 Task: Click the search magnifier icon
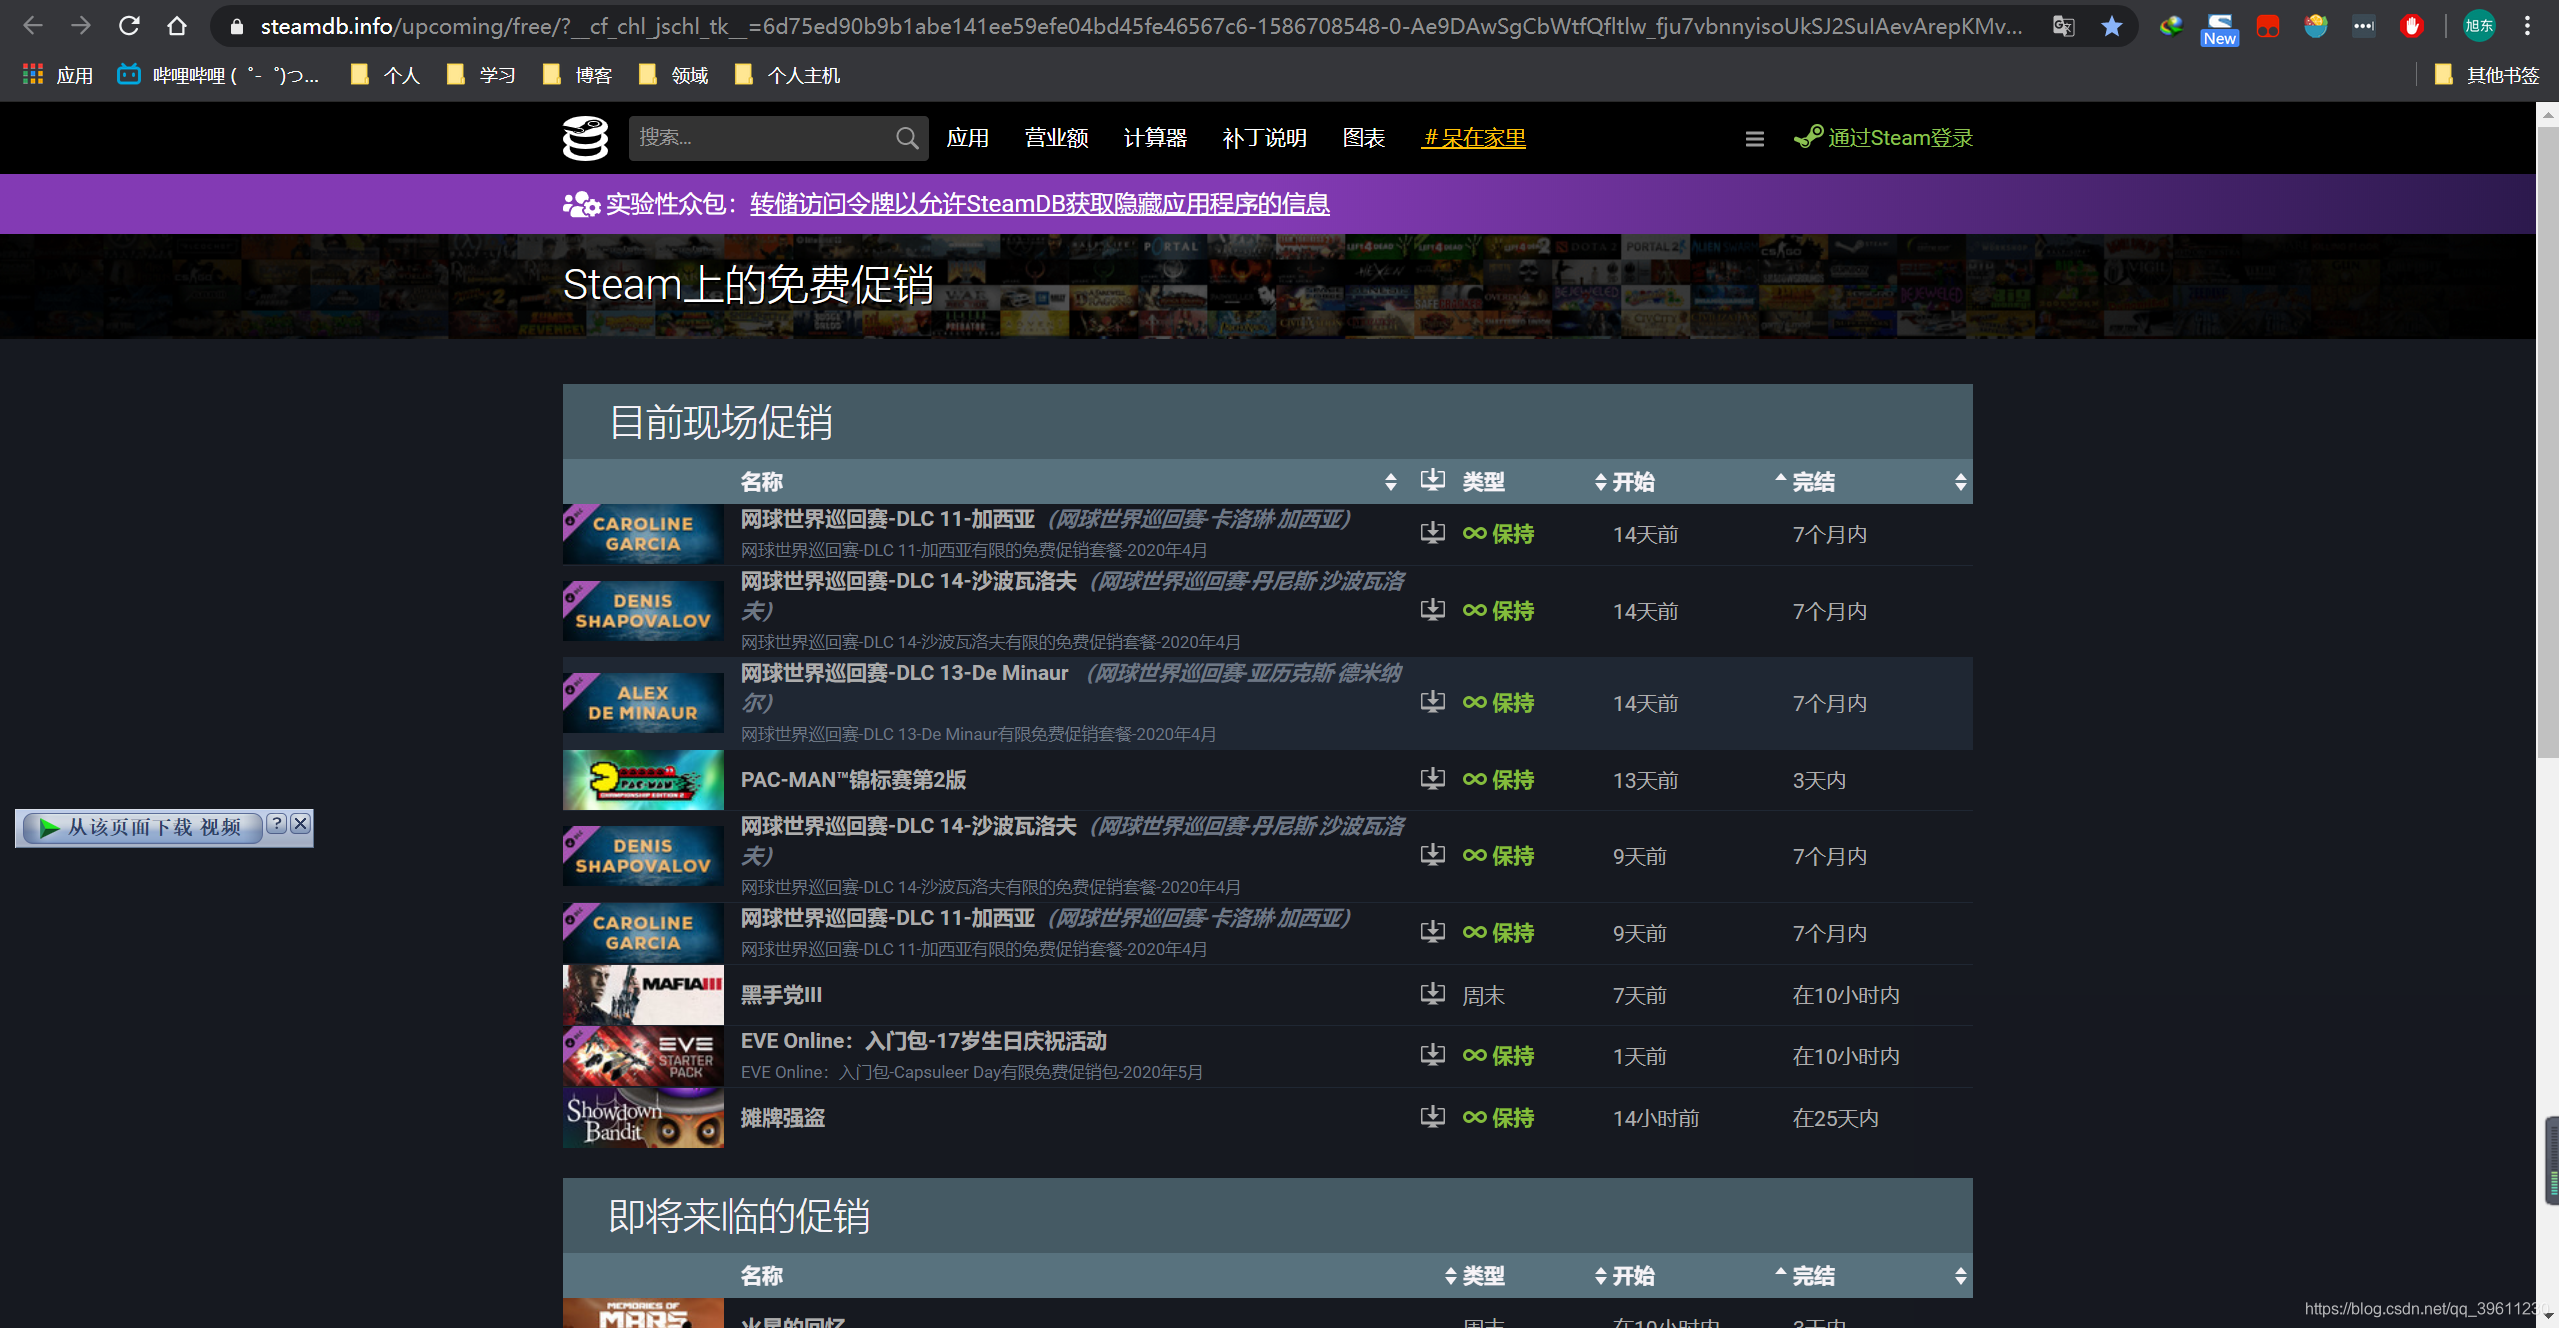(906, 138)
